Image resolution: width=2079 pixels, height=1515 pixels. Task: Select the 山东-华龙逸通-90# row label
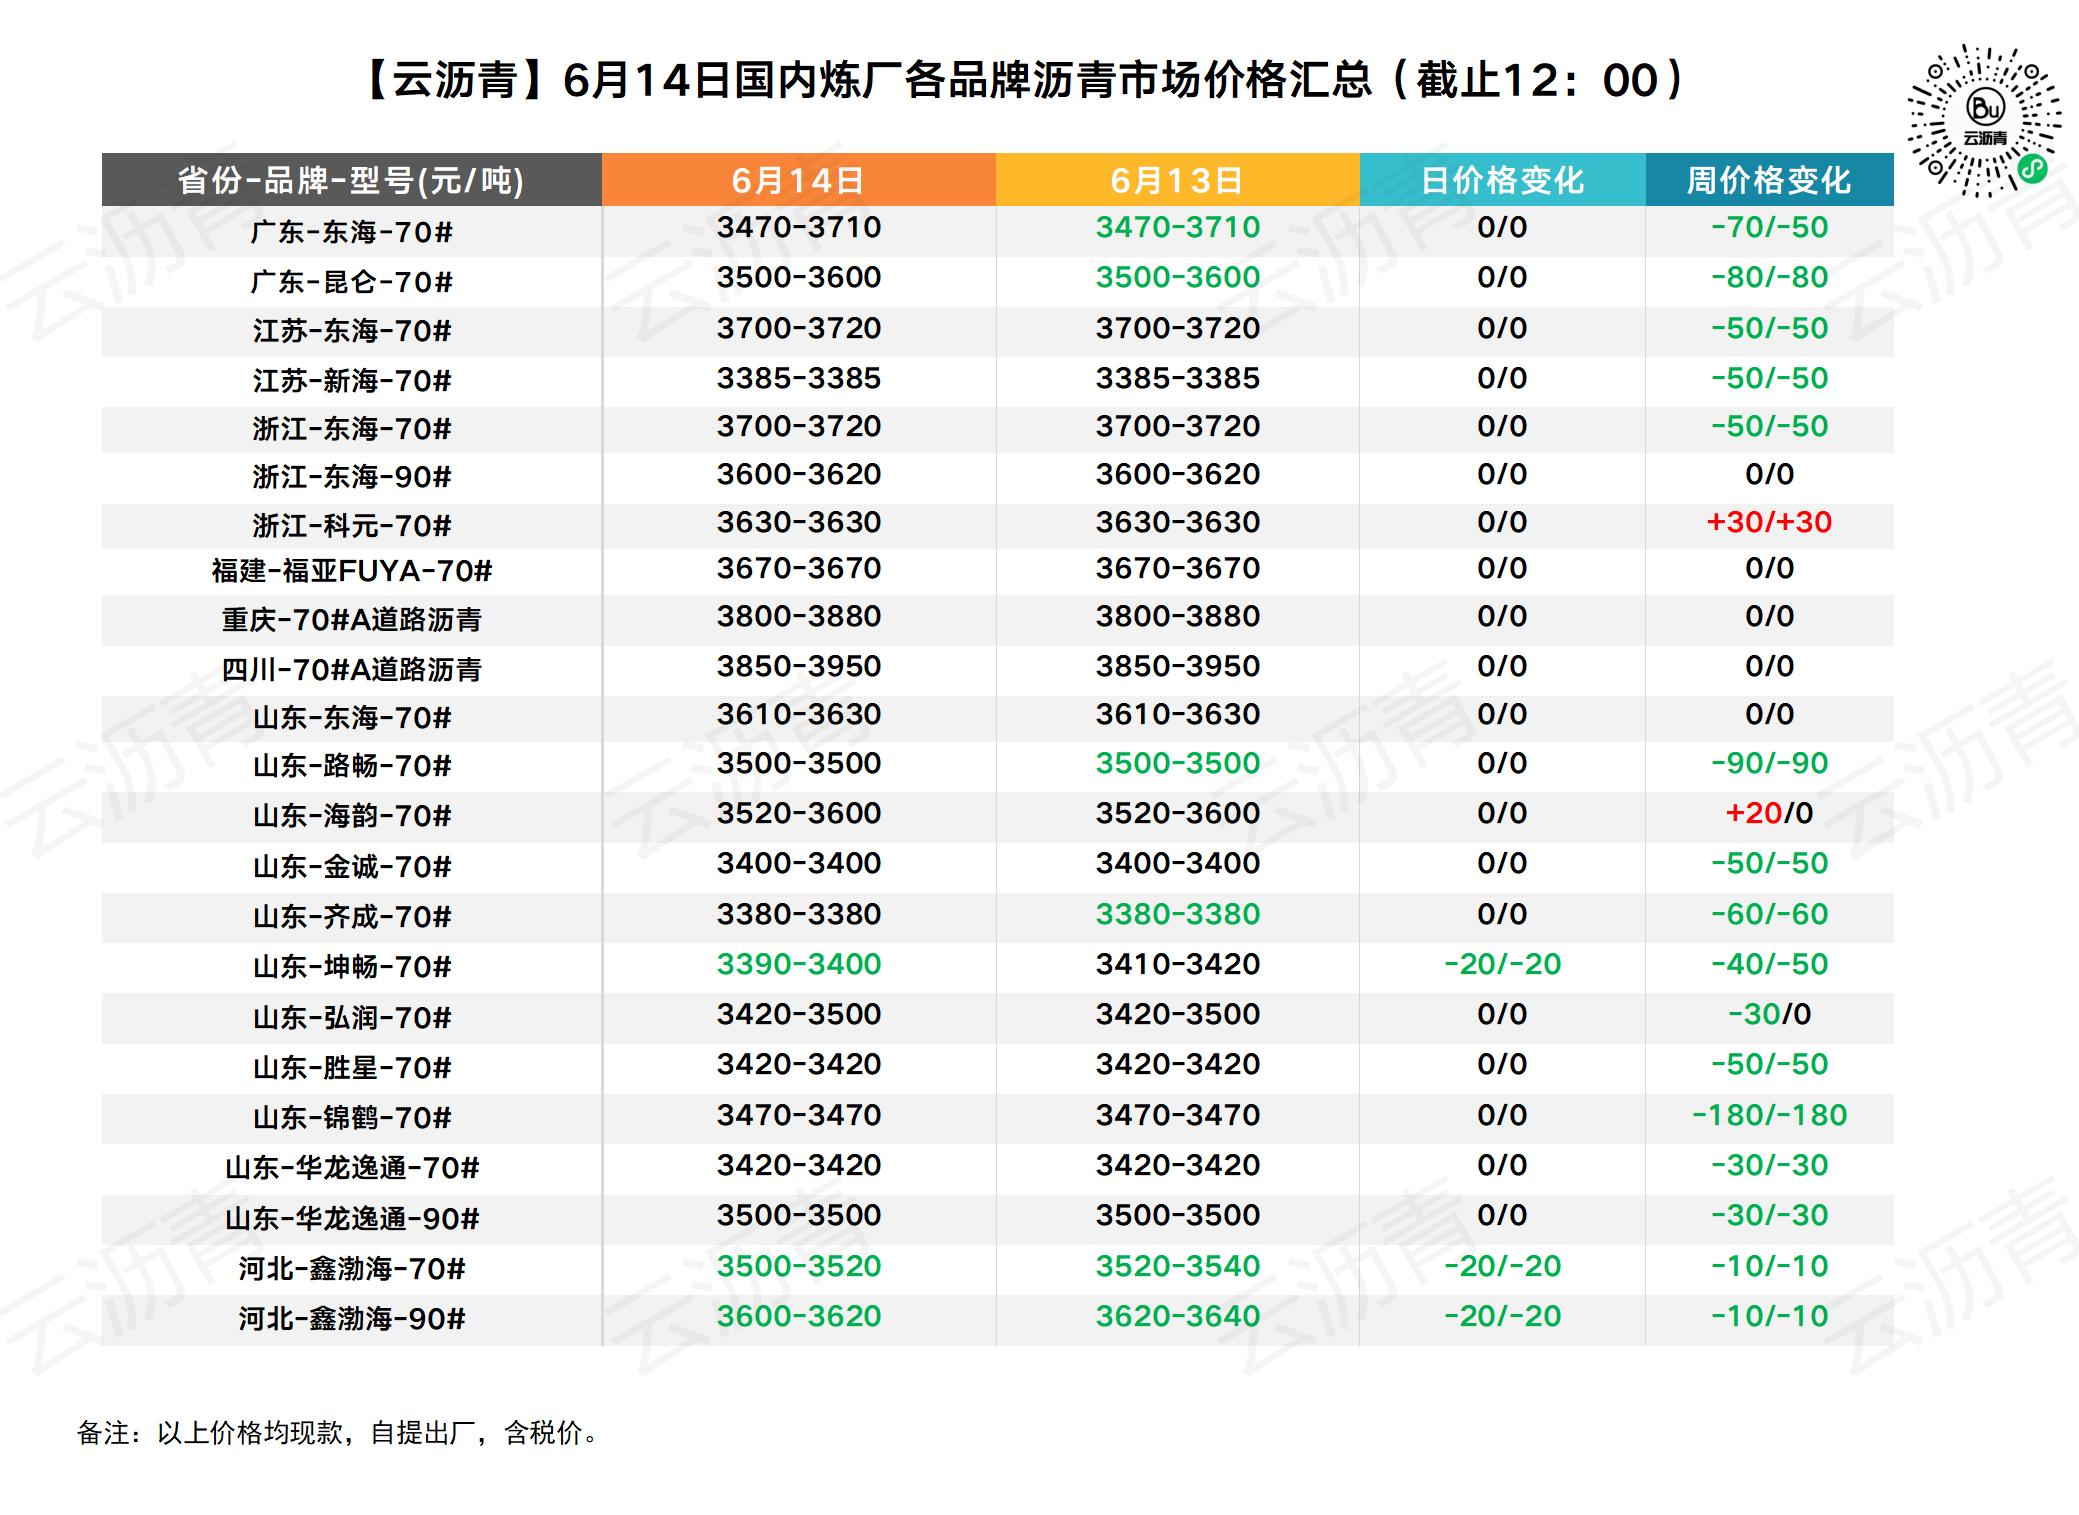[x=351, y=1219]
